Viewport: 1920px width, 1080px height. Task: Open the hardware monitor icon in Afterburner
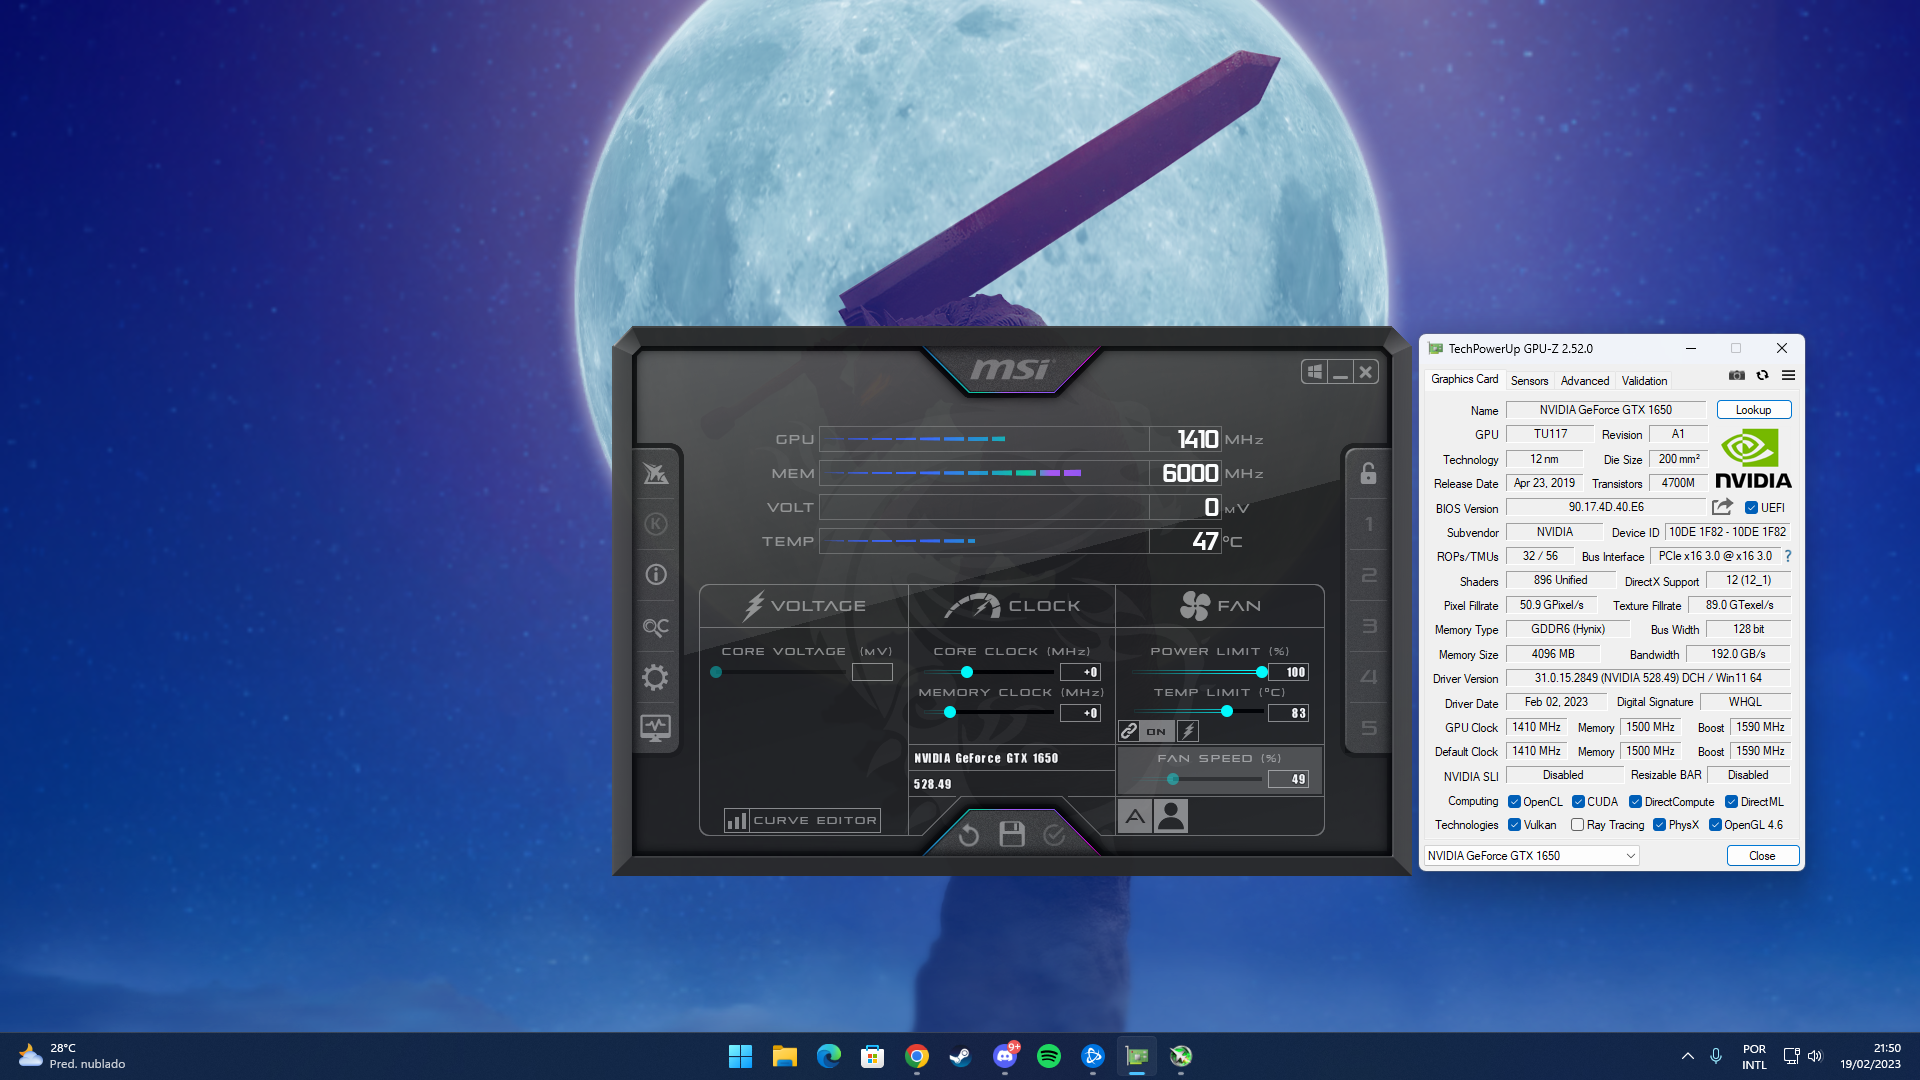[656, 728]
